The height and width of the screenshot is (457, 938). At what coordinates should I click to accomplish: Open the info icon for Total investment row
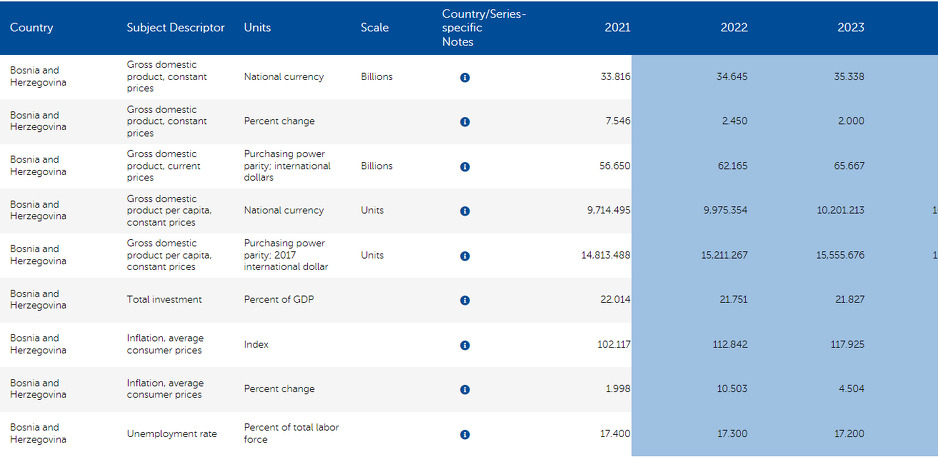point(465,300)
